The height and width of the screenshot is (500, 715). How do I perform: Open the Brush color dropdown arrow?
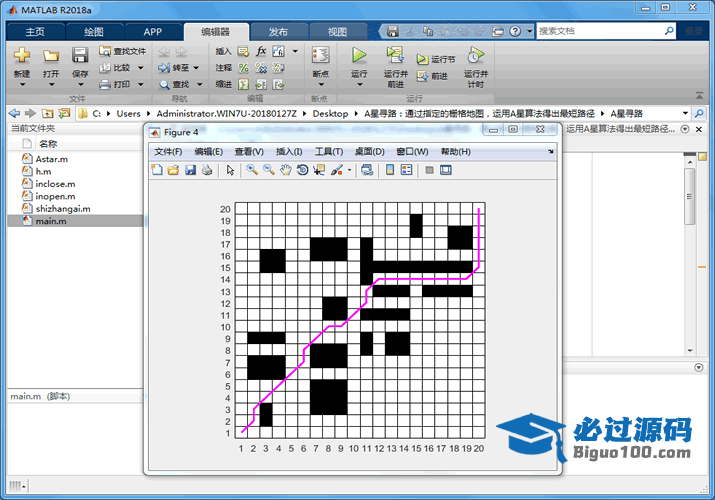tap(349, 170)
